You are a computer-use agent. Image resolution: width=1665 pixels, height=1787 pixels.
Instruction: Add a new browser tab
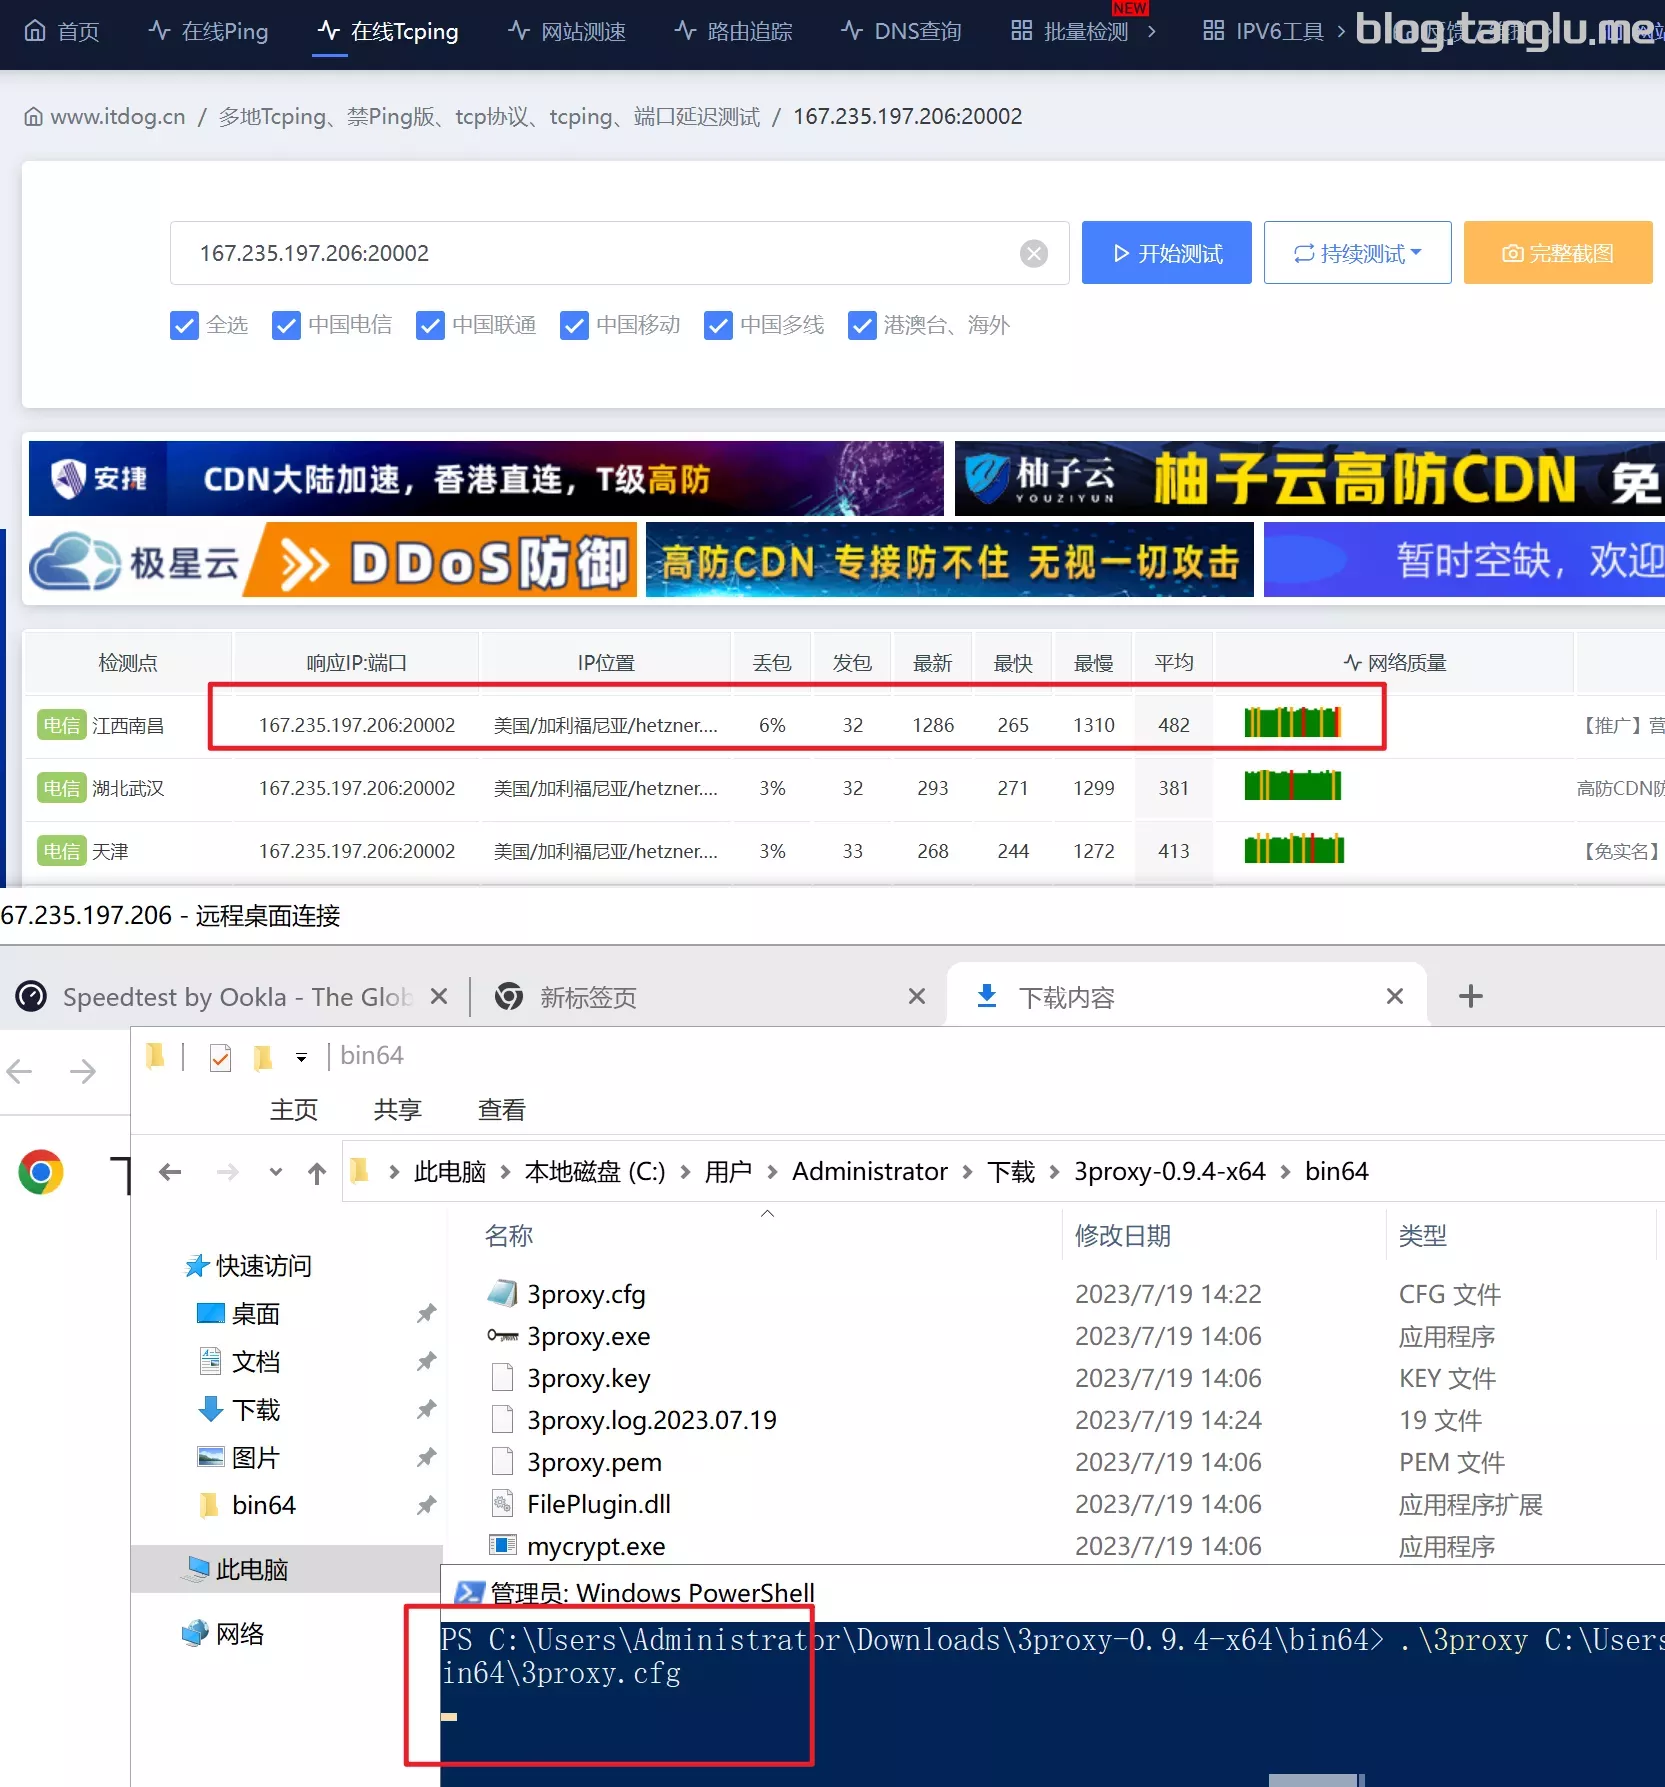click(x=1471, y=996)
